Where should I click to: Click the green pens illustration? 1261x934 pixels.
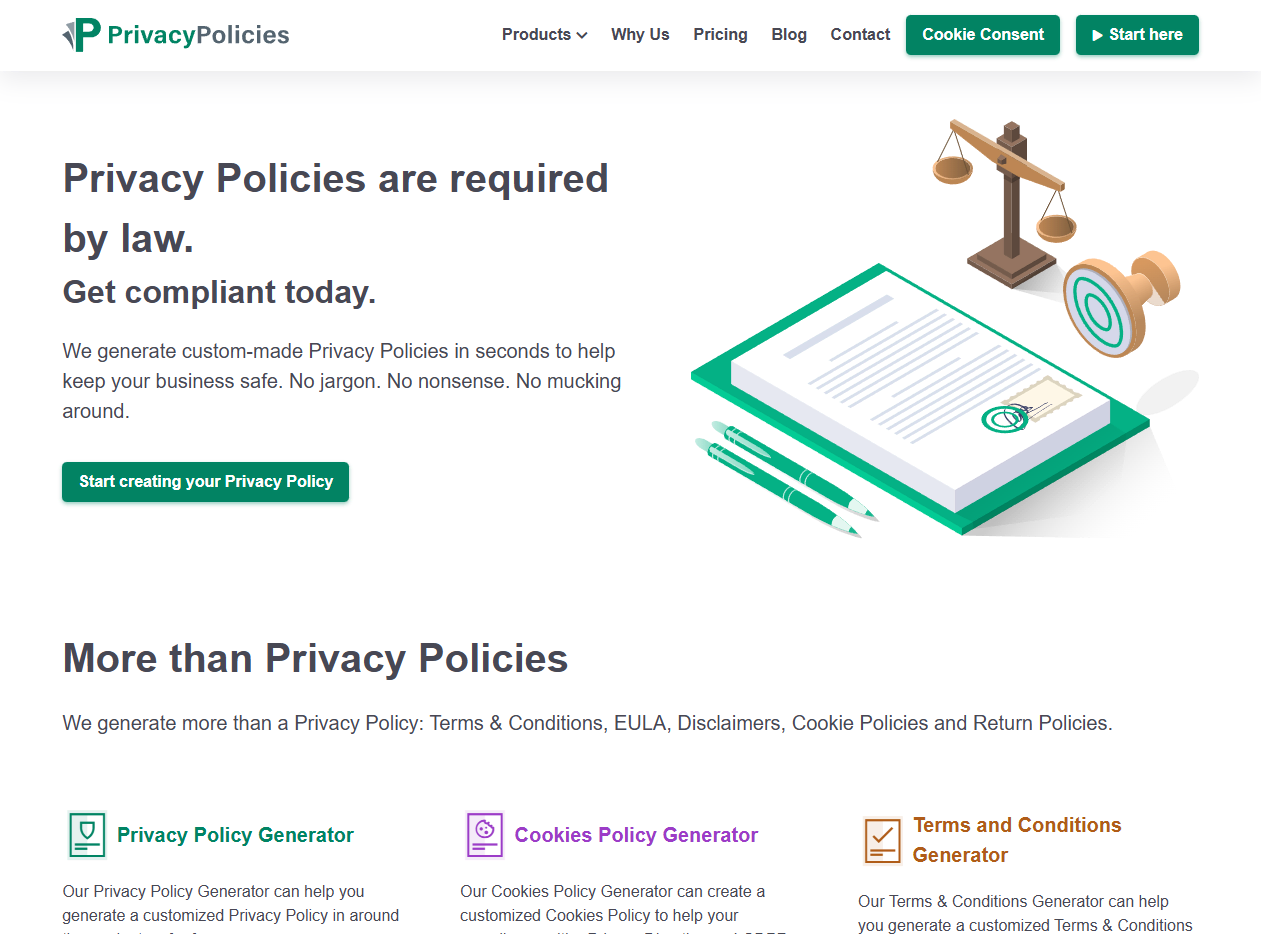click(785, 478)
